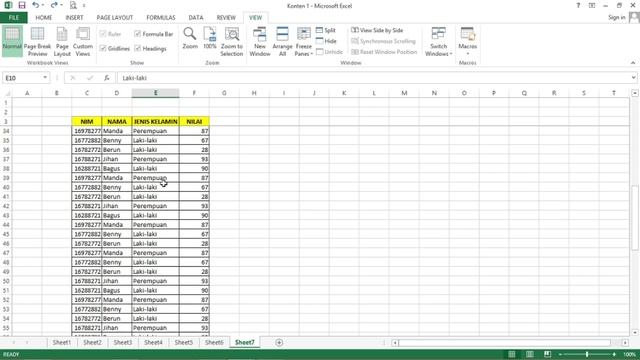Select the JENIS KELAMIN header cell
Viewport: 640px width, 360px height.
pyautogui.click(x=156, y=122)
